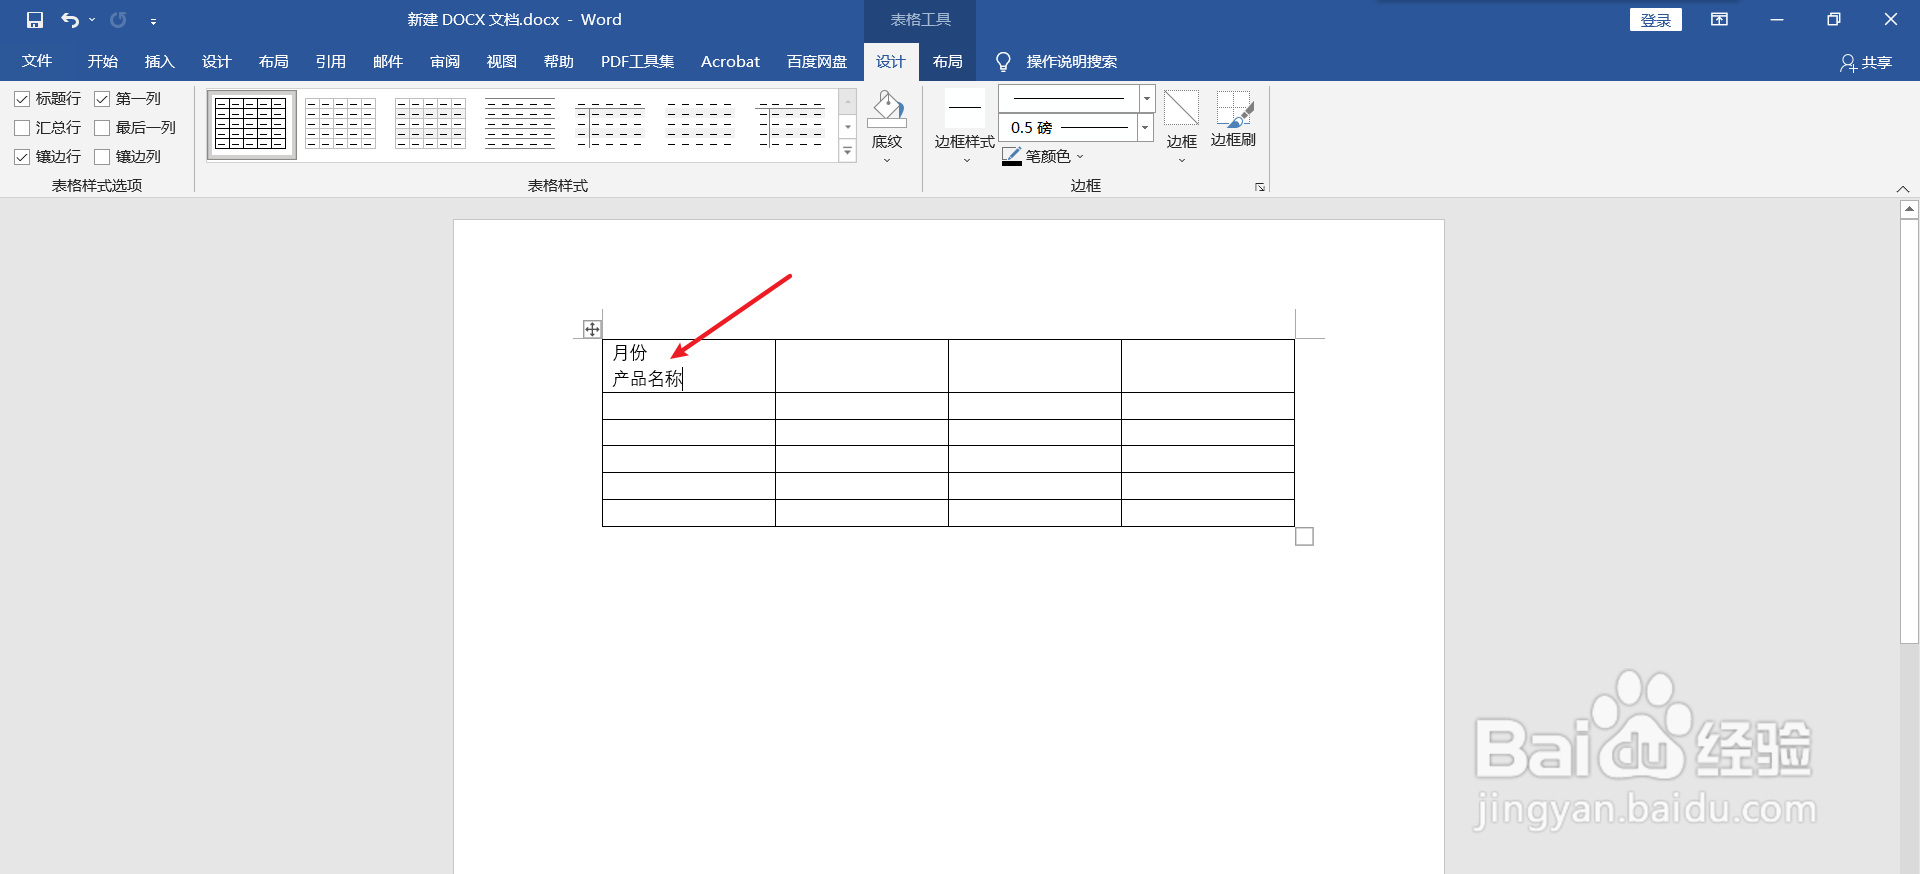Click the scrollbar up arrow
This screenshot has width=1920, height=874.
pyautogui.click(x=1910, y=209)
